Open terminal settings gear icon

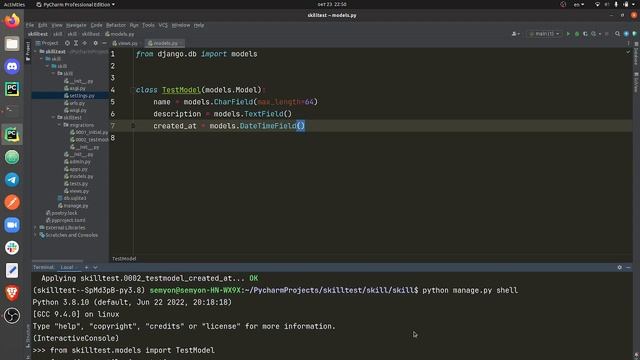(x=620, y=267)
